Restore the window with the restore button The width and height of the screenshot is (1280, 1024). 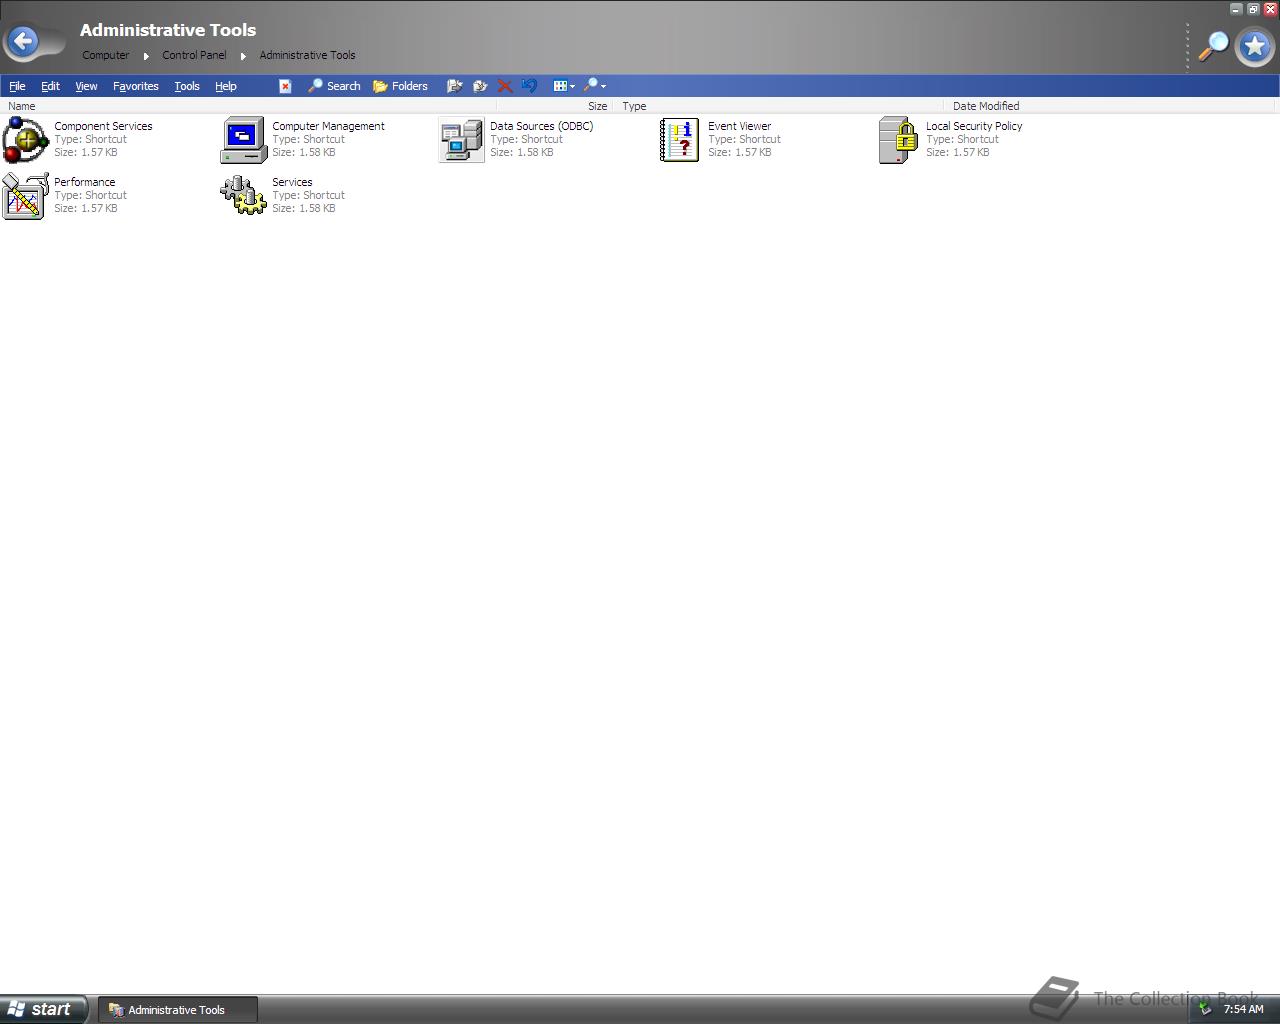click(1253, 9)
